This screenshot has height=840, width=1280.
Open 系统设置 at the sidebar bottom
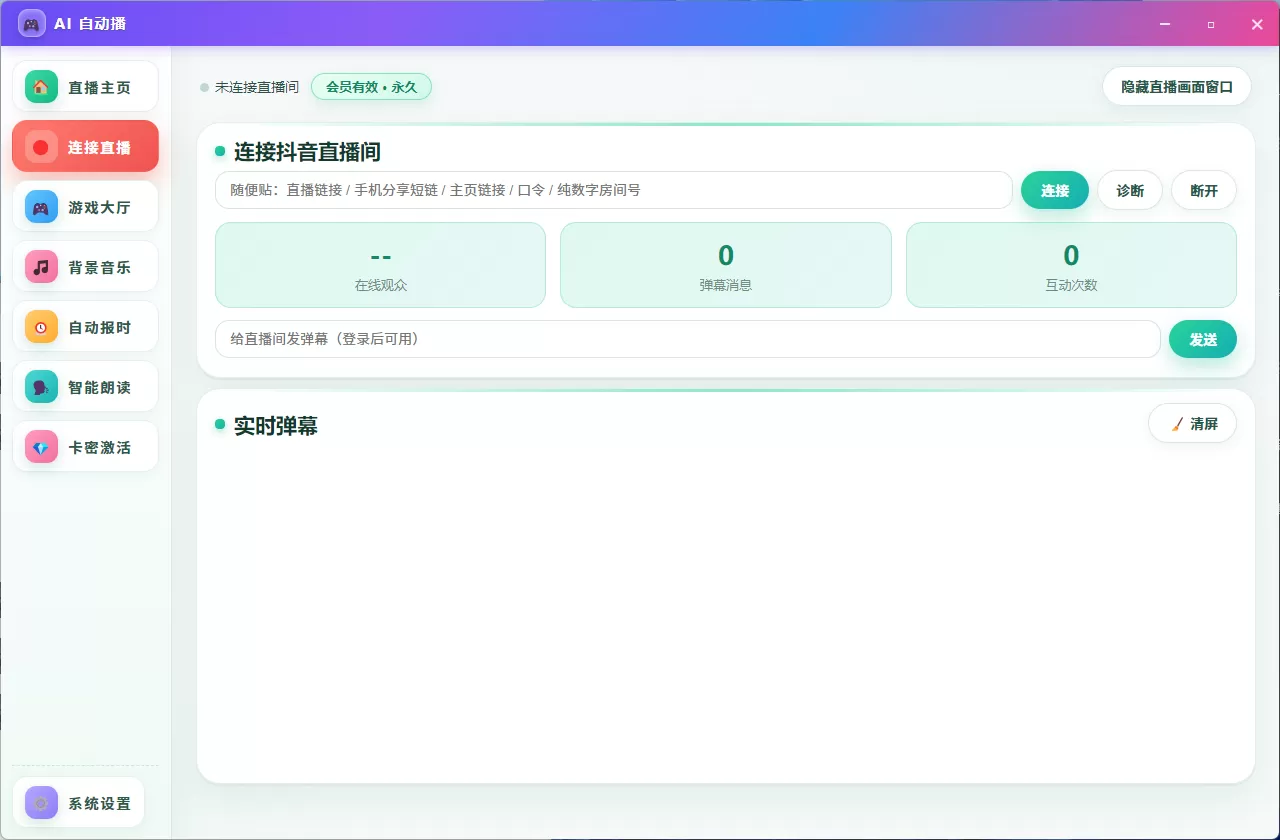78,803
